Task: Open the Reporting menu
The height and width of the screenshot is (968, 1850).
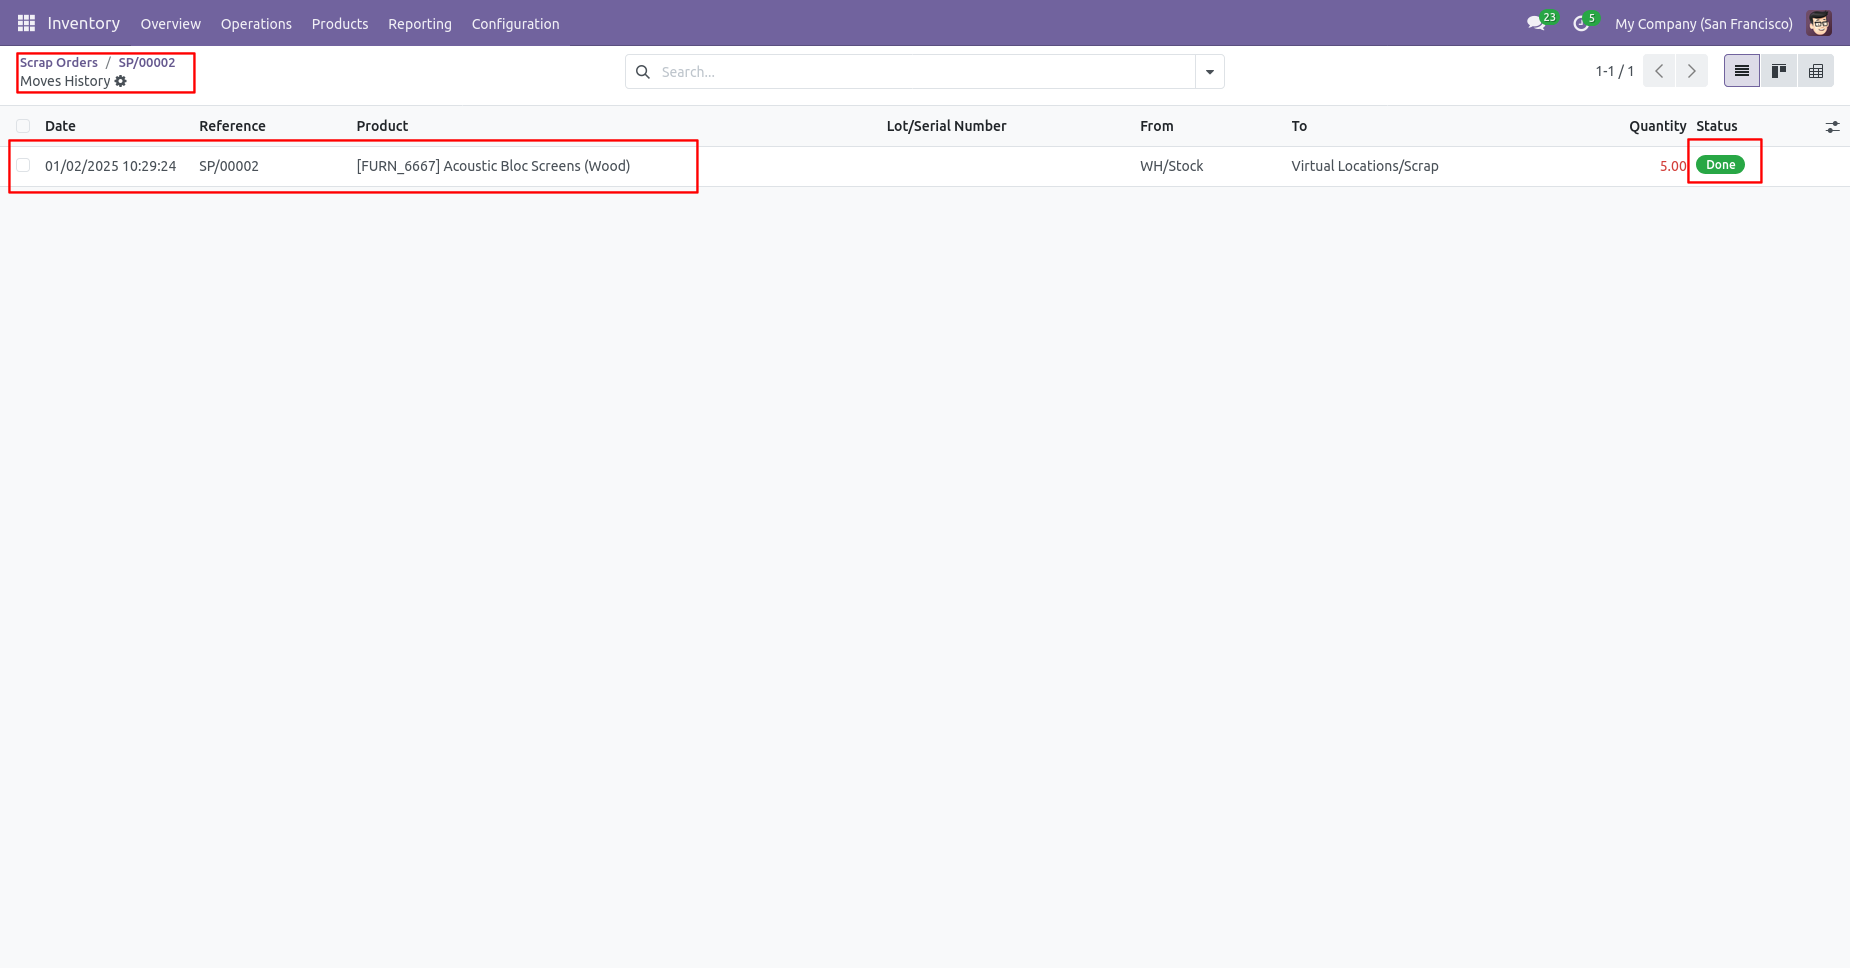Action: point(420,24)
